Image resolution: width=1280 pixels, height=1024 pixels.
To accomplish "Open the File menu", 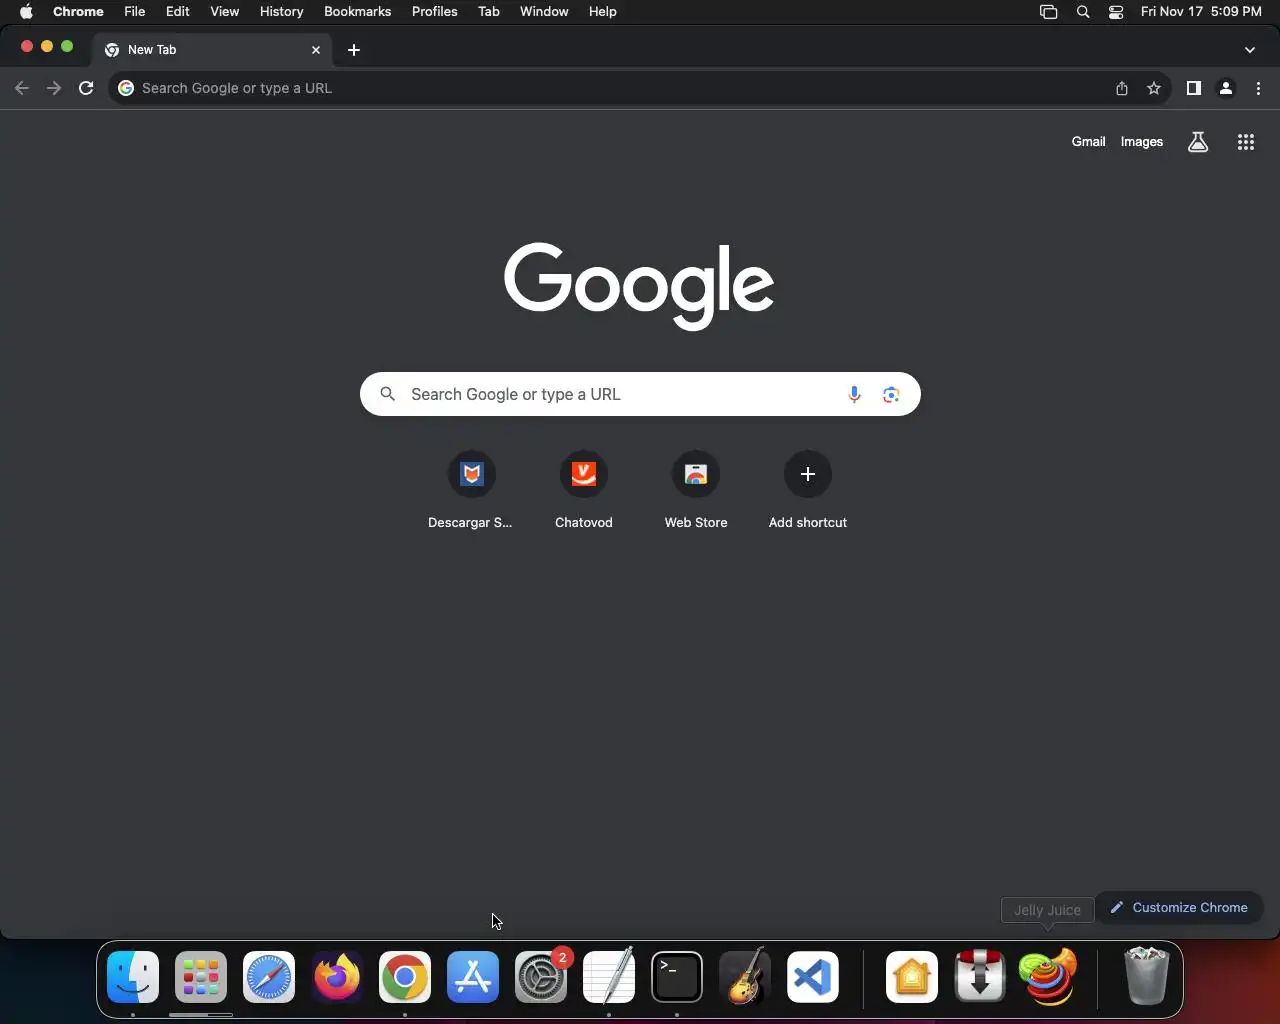I will pos(134,12).
